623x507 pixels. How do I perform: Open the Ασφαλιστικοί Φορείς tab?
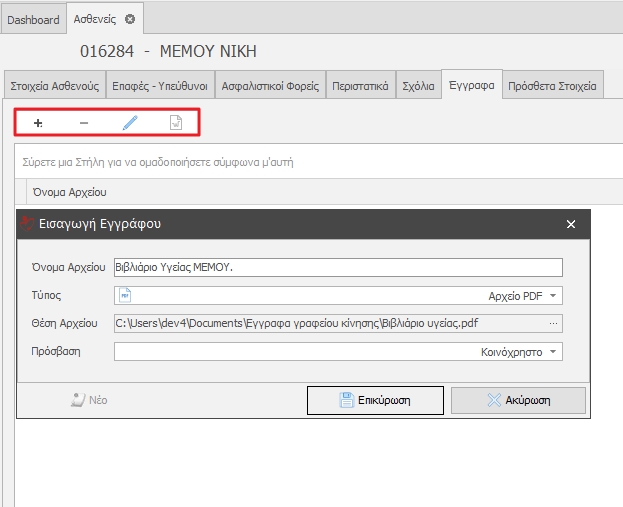[x=269, y=86]
